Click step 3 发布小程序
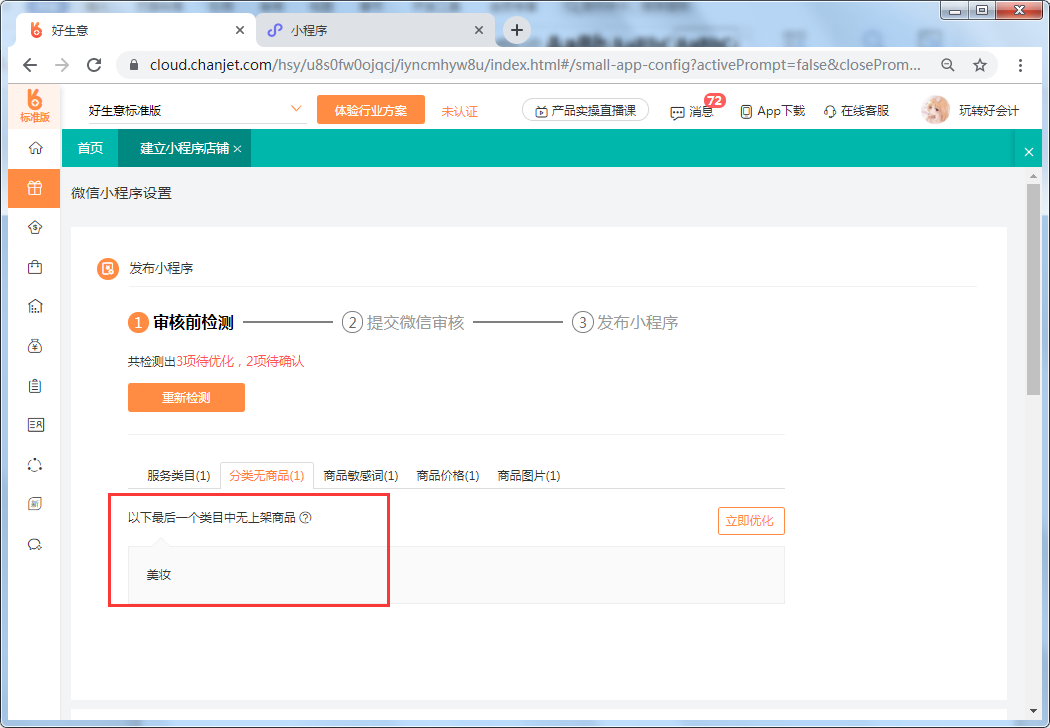 625,323
